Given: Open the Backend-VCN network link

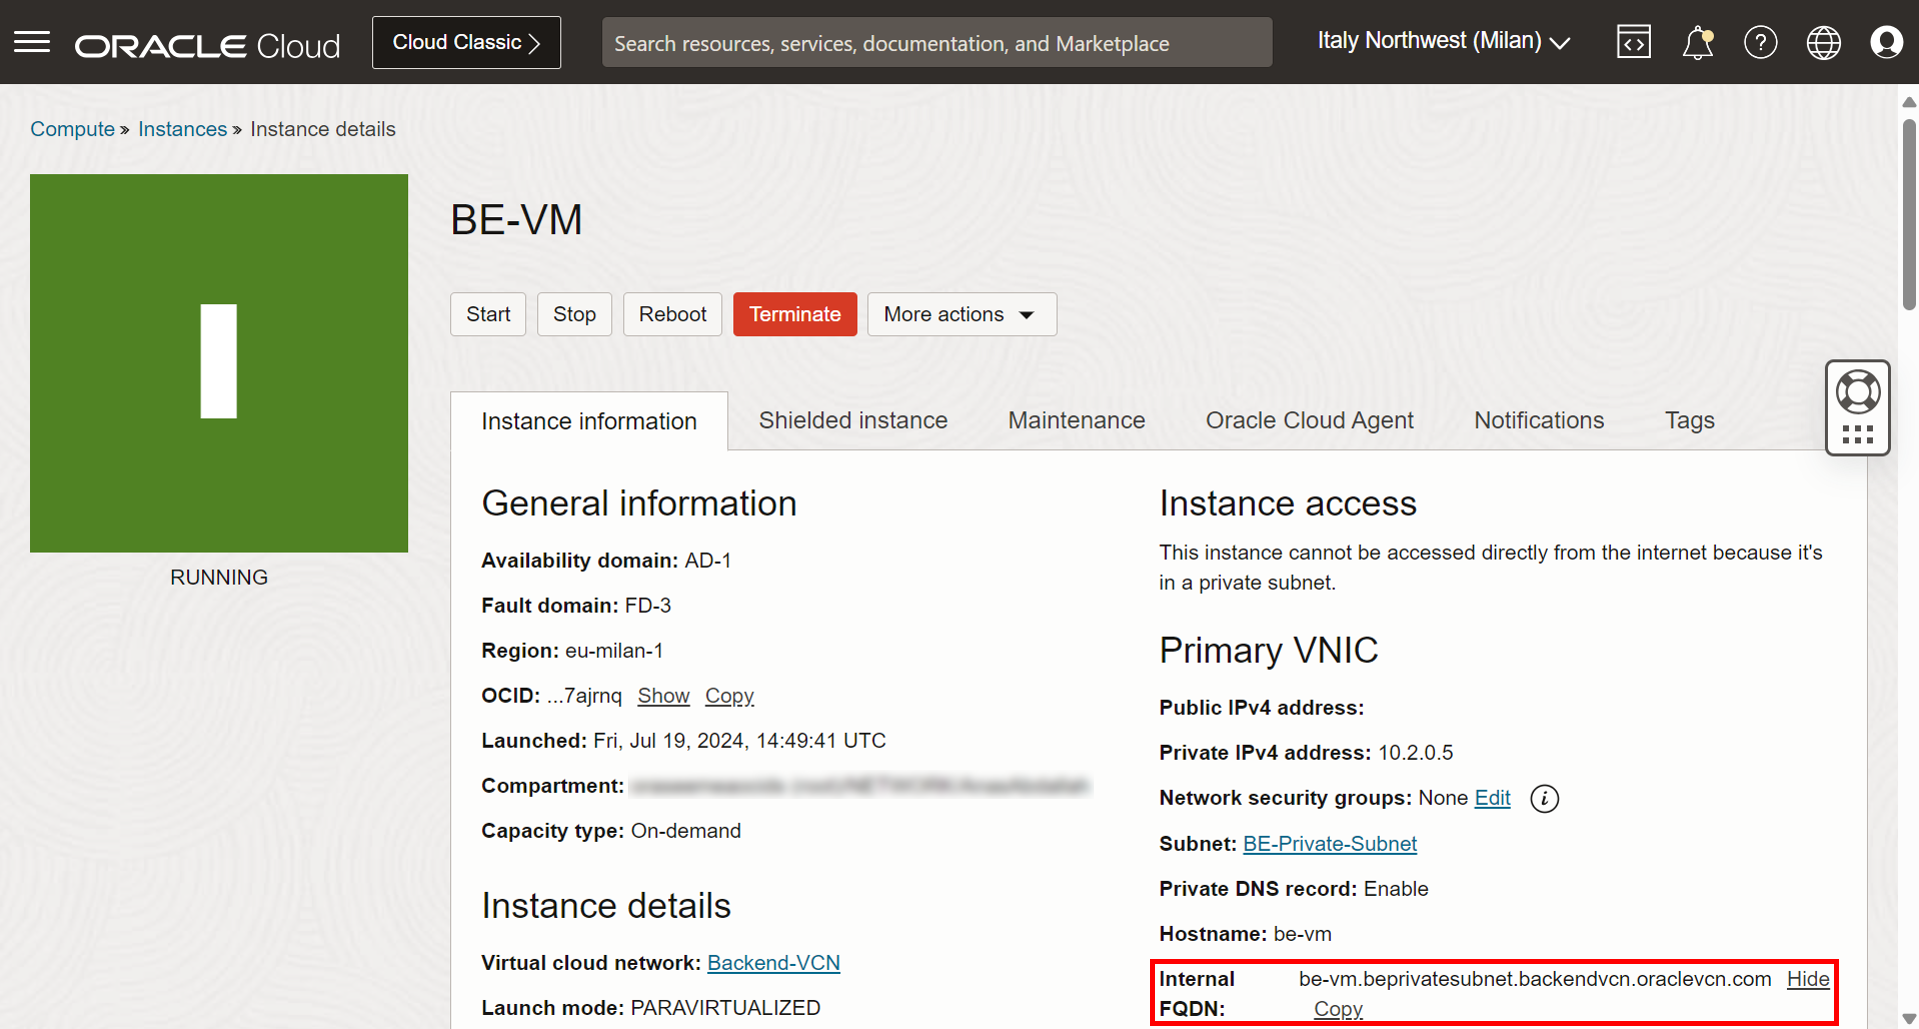Looking at the screenshot, I should [x=773, y=962].
